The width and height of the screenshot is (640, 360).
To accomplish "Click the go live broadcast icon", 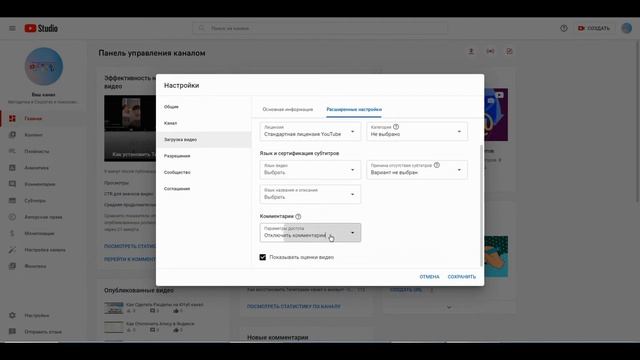I will click(490, 51).
